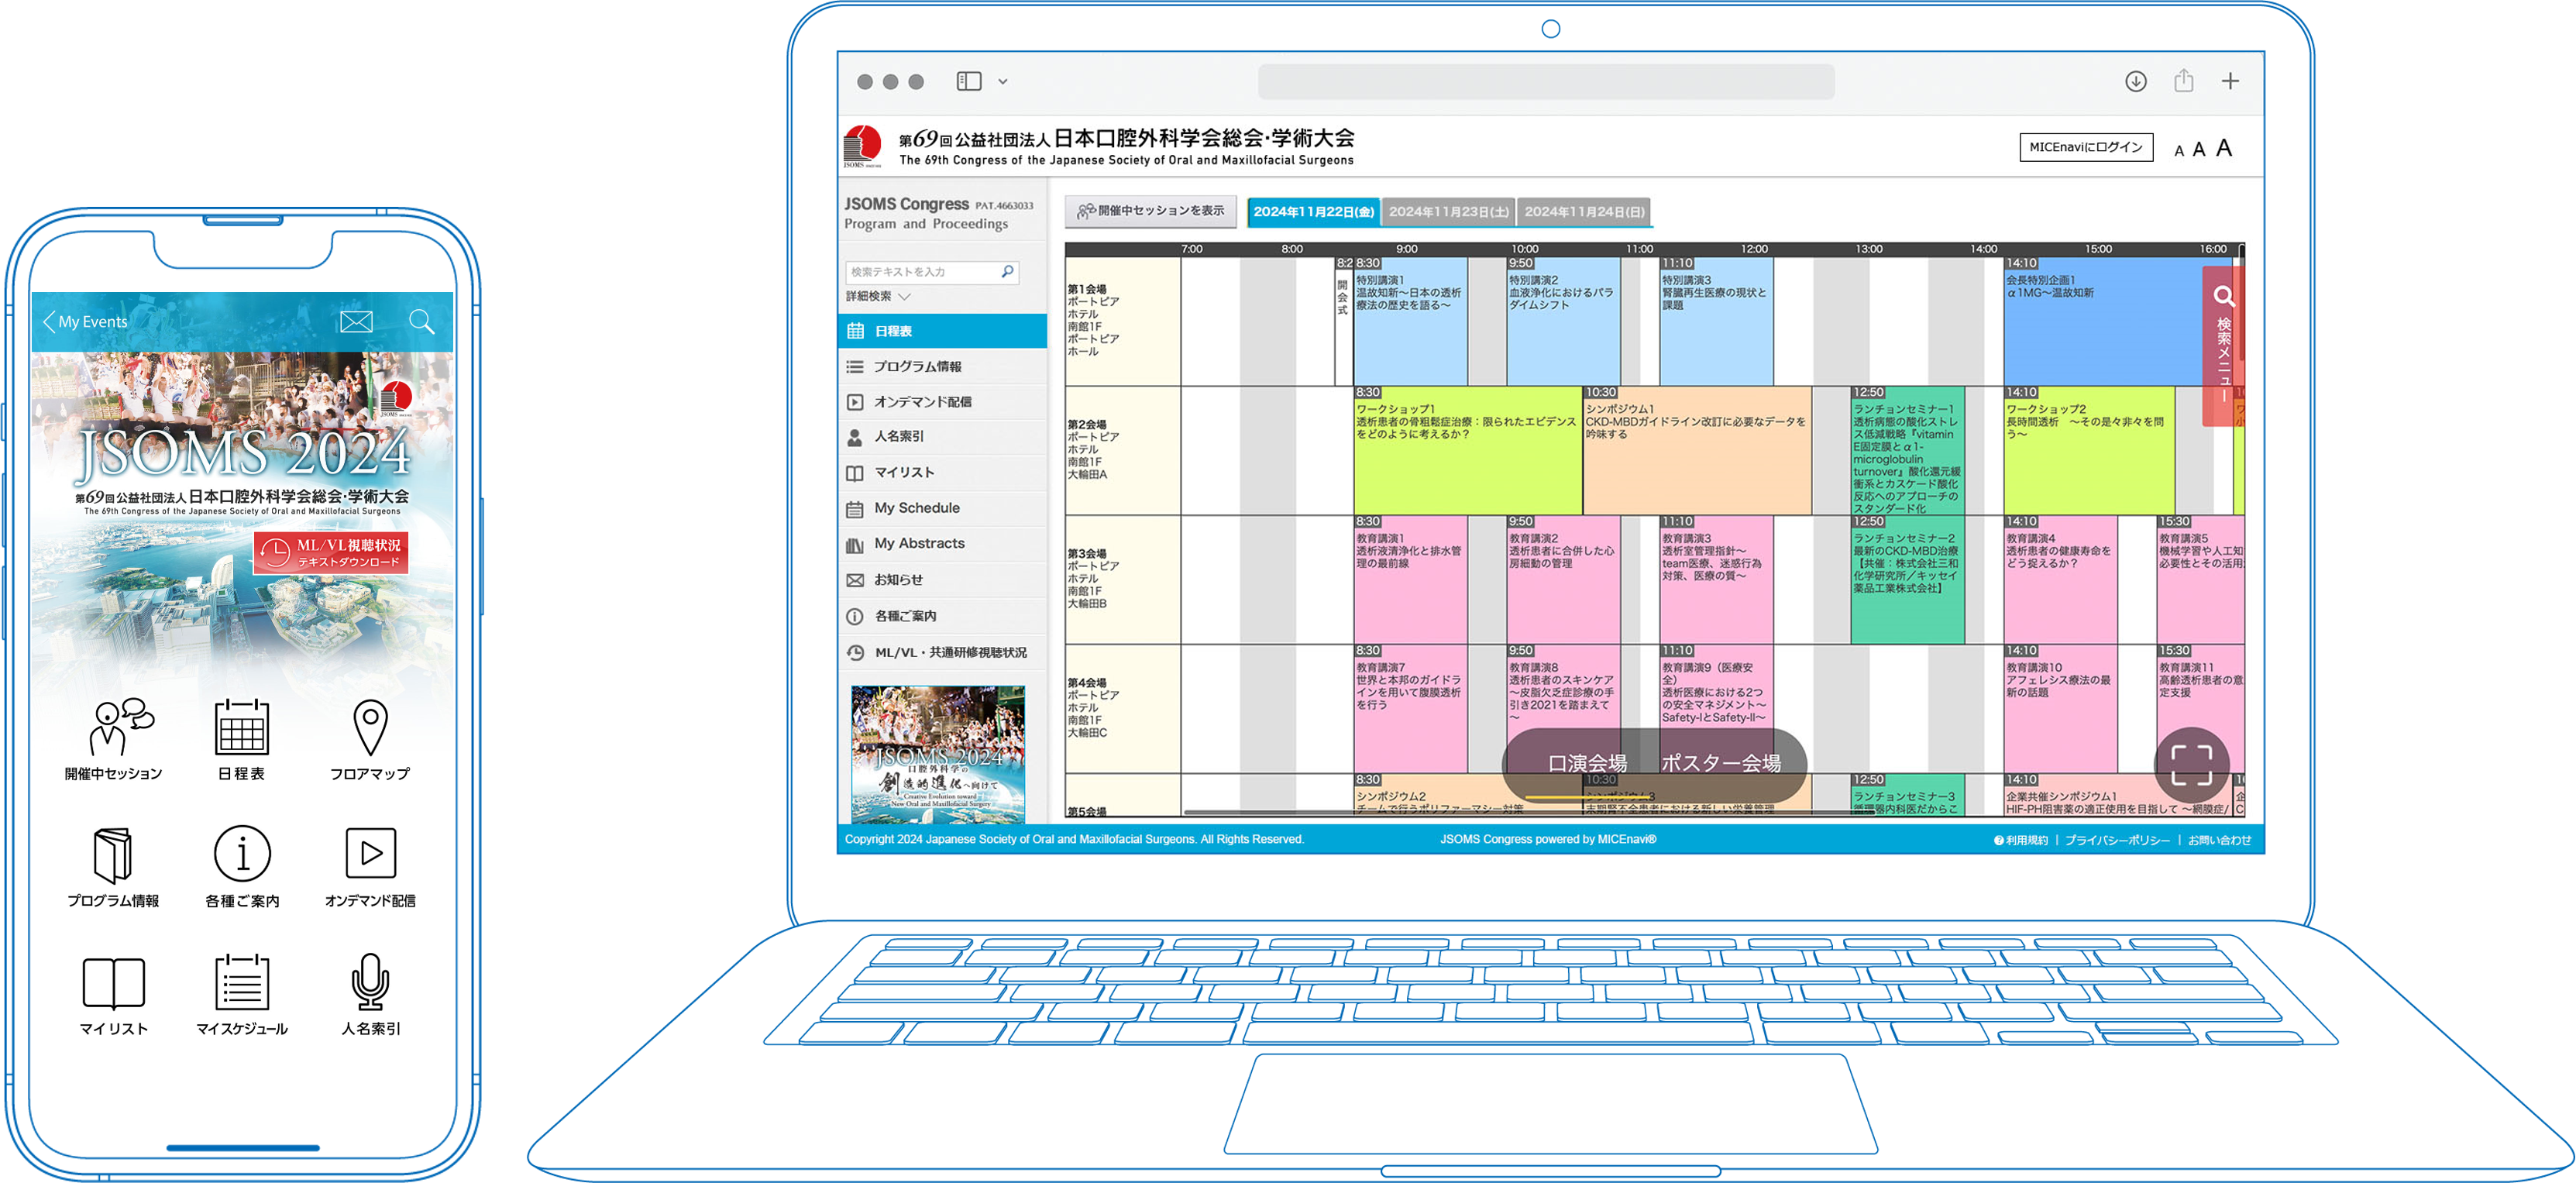Click 利用規約 footer link

pos(2021,840)
